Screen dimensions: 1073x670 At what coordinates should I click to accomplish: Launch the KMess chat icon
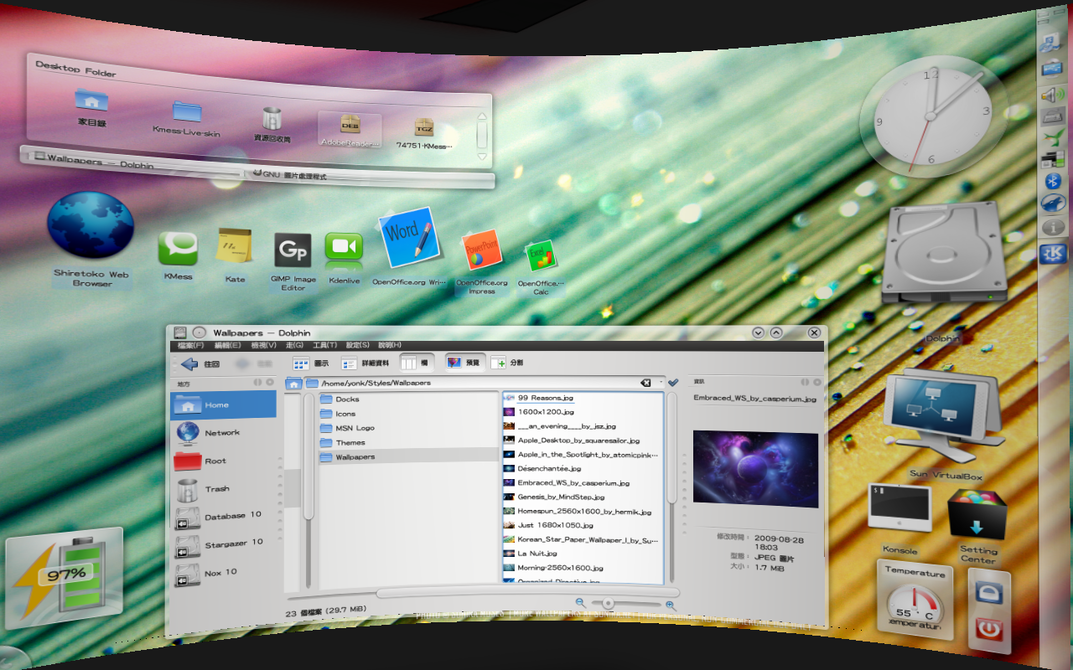[x=178, y=248]
